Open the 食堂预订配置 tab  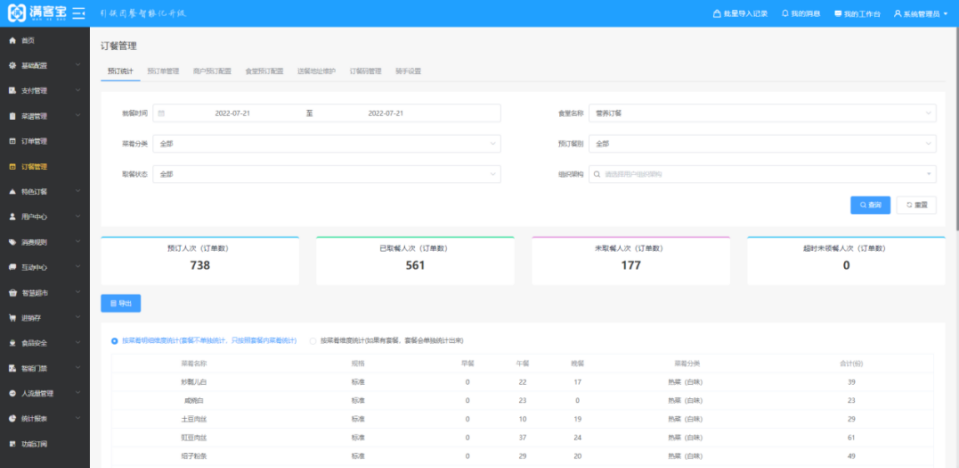coord(264,71)
